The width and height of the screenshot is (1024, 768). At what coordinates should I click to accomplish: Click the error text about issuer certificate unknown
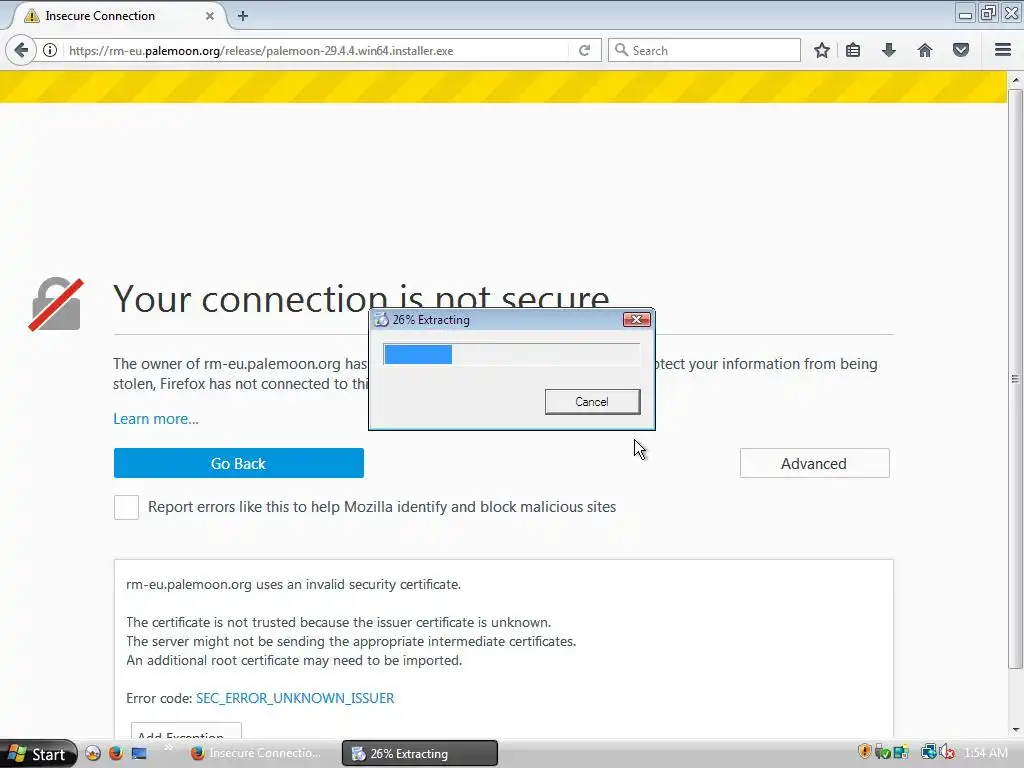[x=338, y=622]
